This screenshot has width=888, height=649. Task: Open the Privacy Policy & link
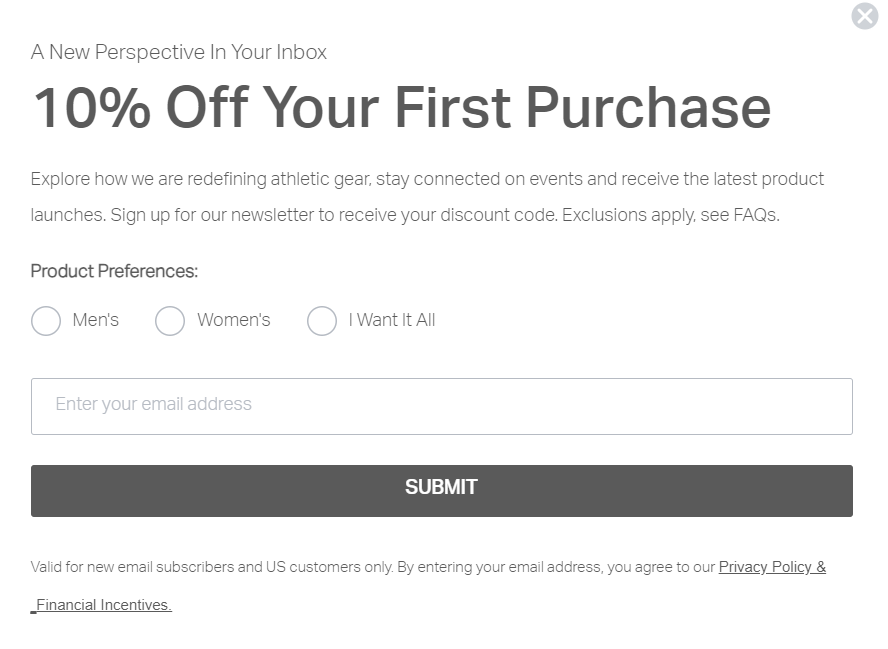(772, 567)
